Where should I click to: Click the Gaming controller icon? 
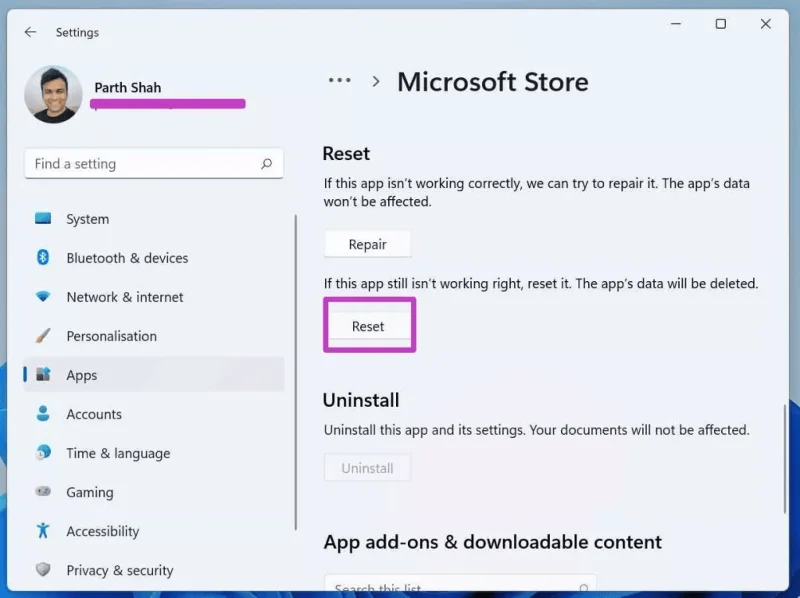pyautogui.click(x=43, y=491)
